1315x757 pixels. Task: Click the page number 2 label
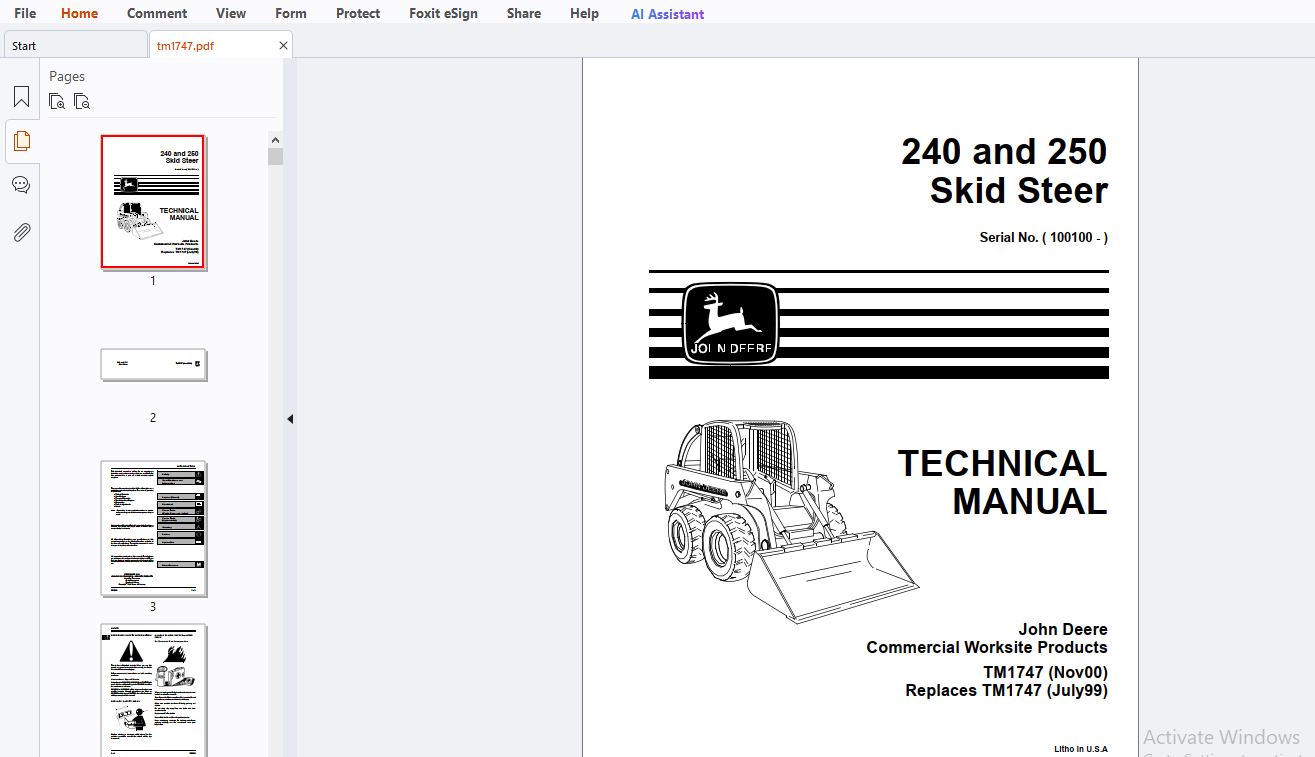coord(153,418)
